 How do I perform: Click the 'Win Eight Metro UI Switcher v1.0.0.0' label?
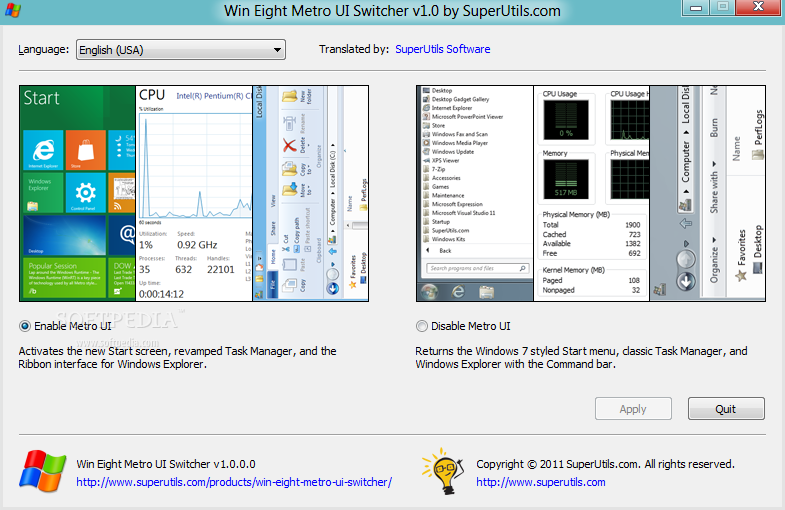(166, 464)
